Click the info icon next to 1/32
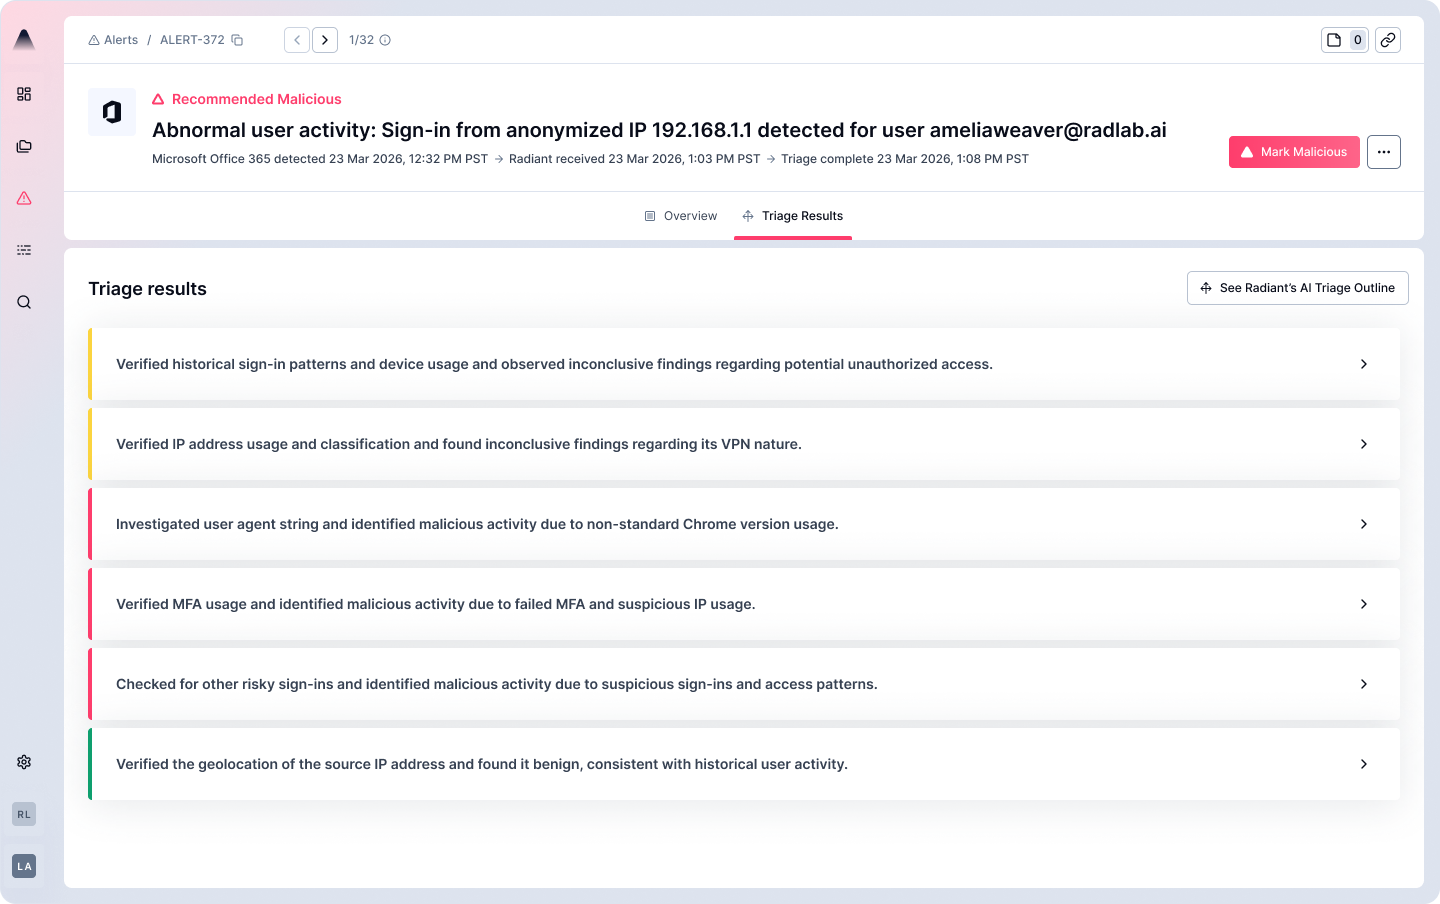The height and width of the screenshot is (904, 1440). 385,40
